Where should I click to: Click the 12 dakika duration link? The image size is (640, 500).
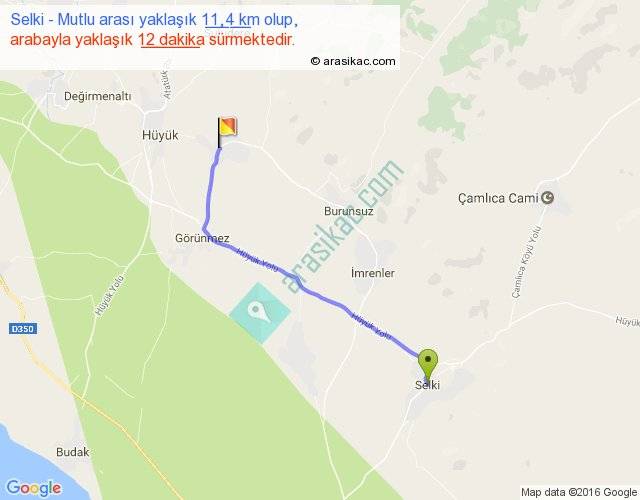coord(171,40)
